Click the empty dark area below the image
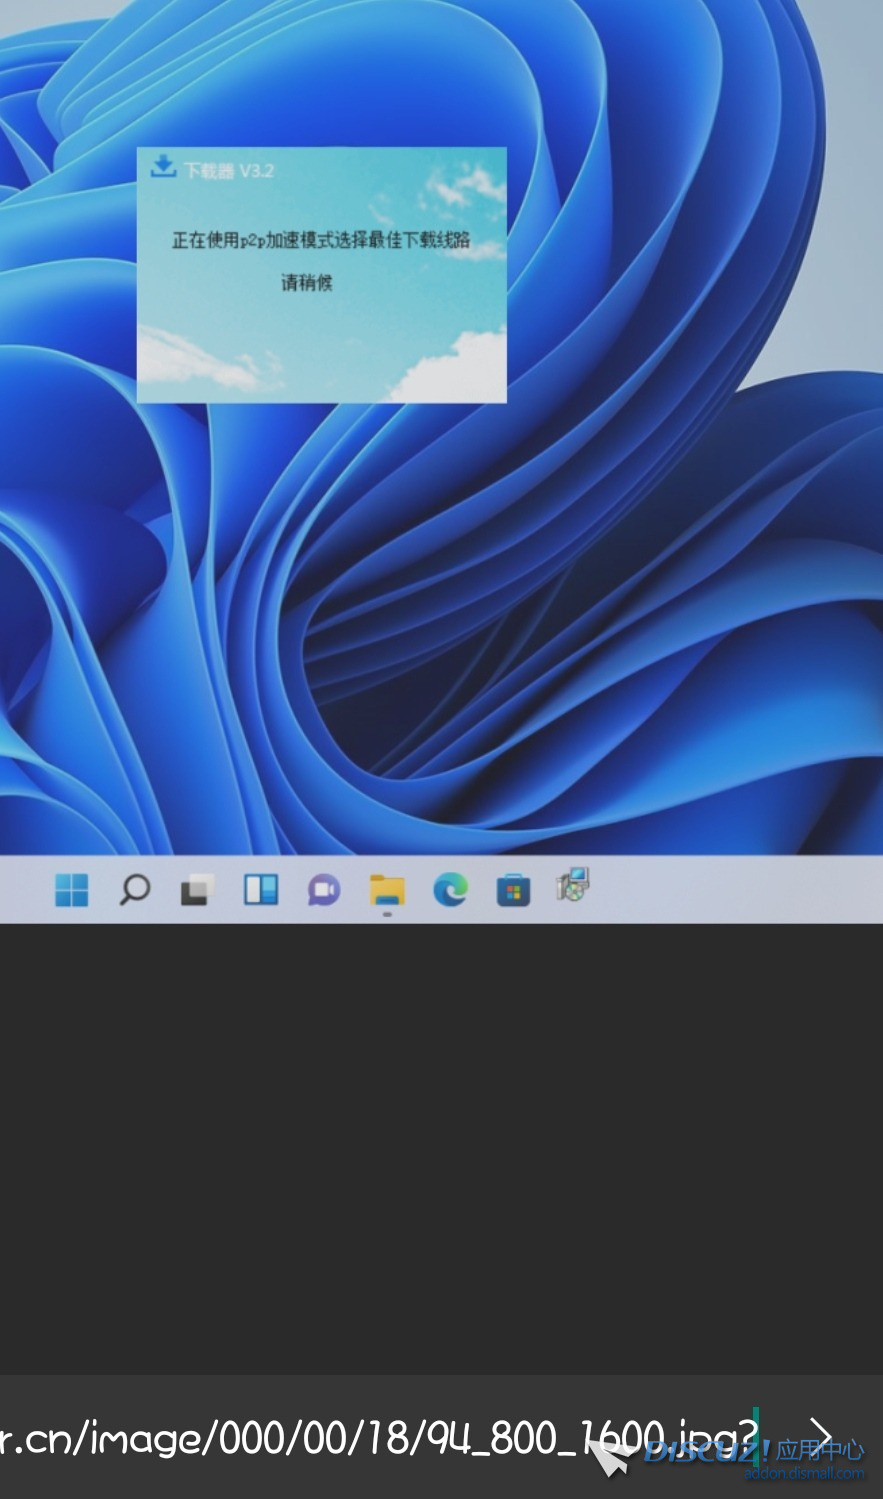The width and height of the screenshot is (883, 1499). pyautogui.click(x=440, y=1150)
